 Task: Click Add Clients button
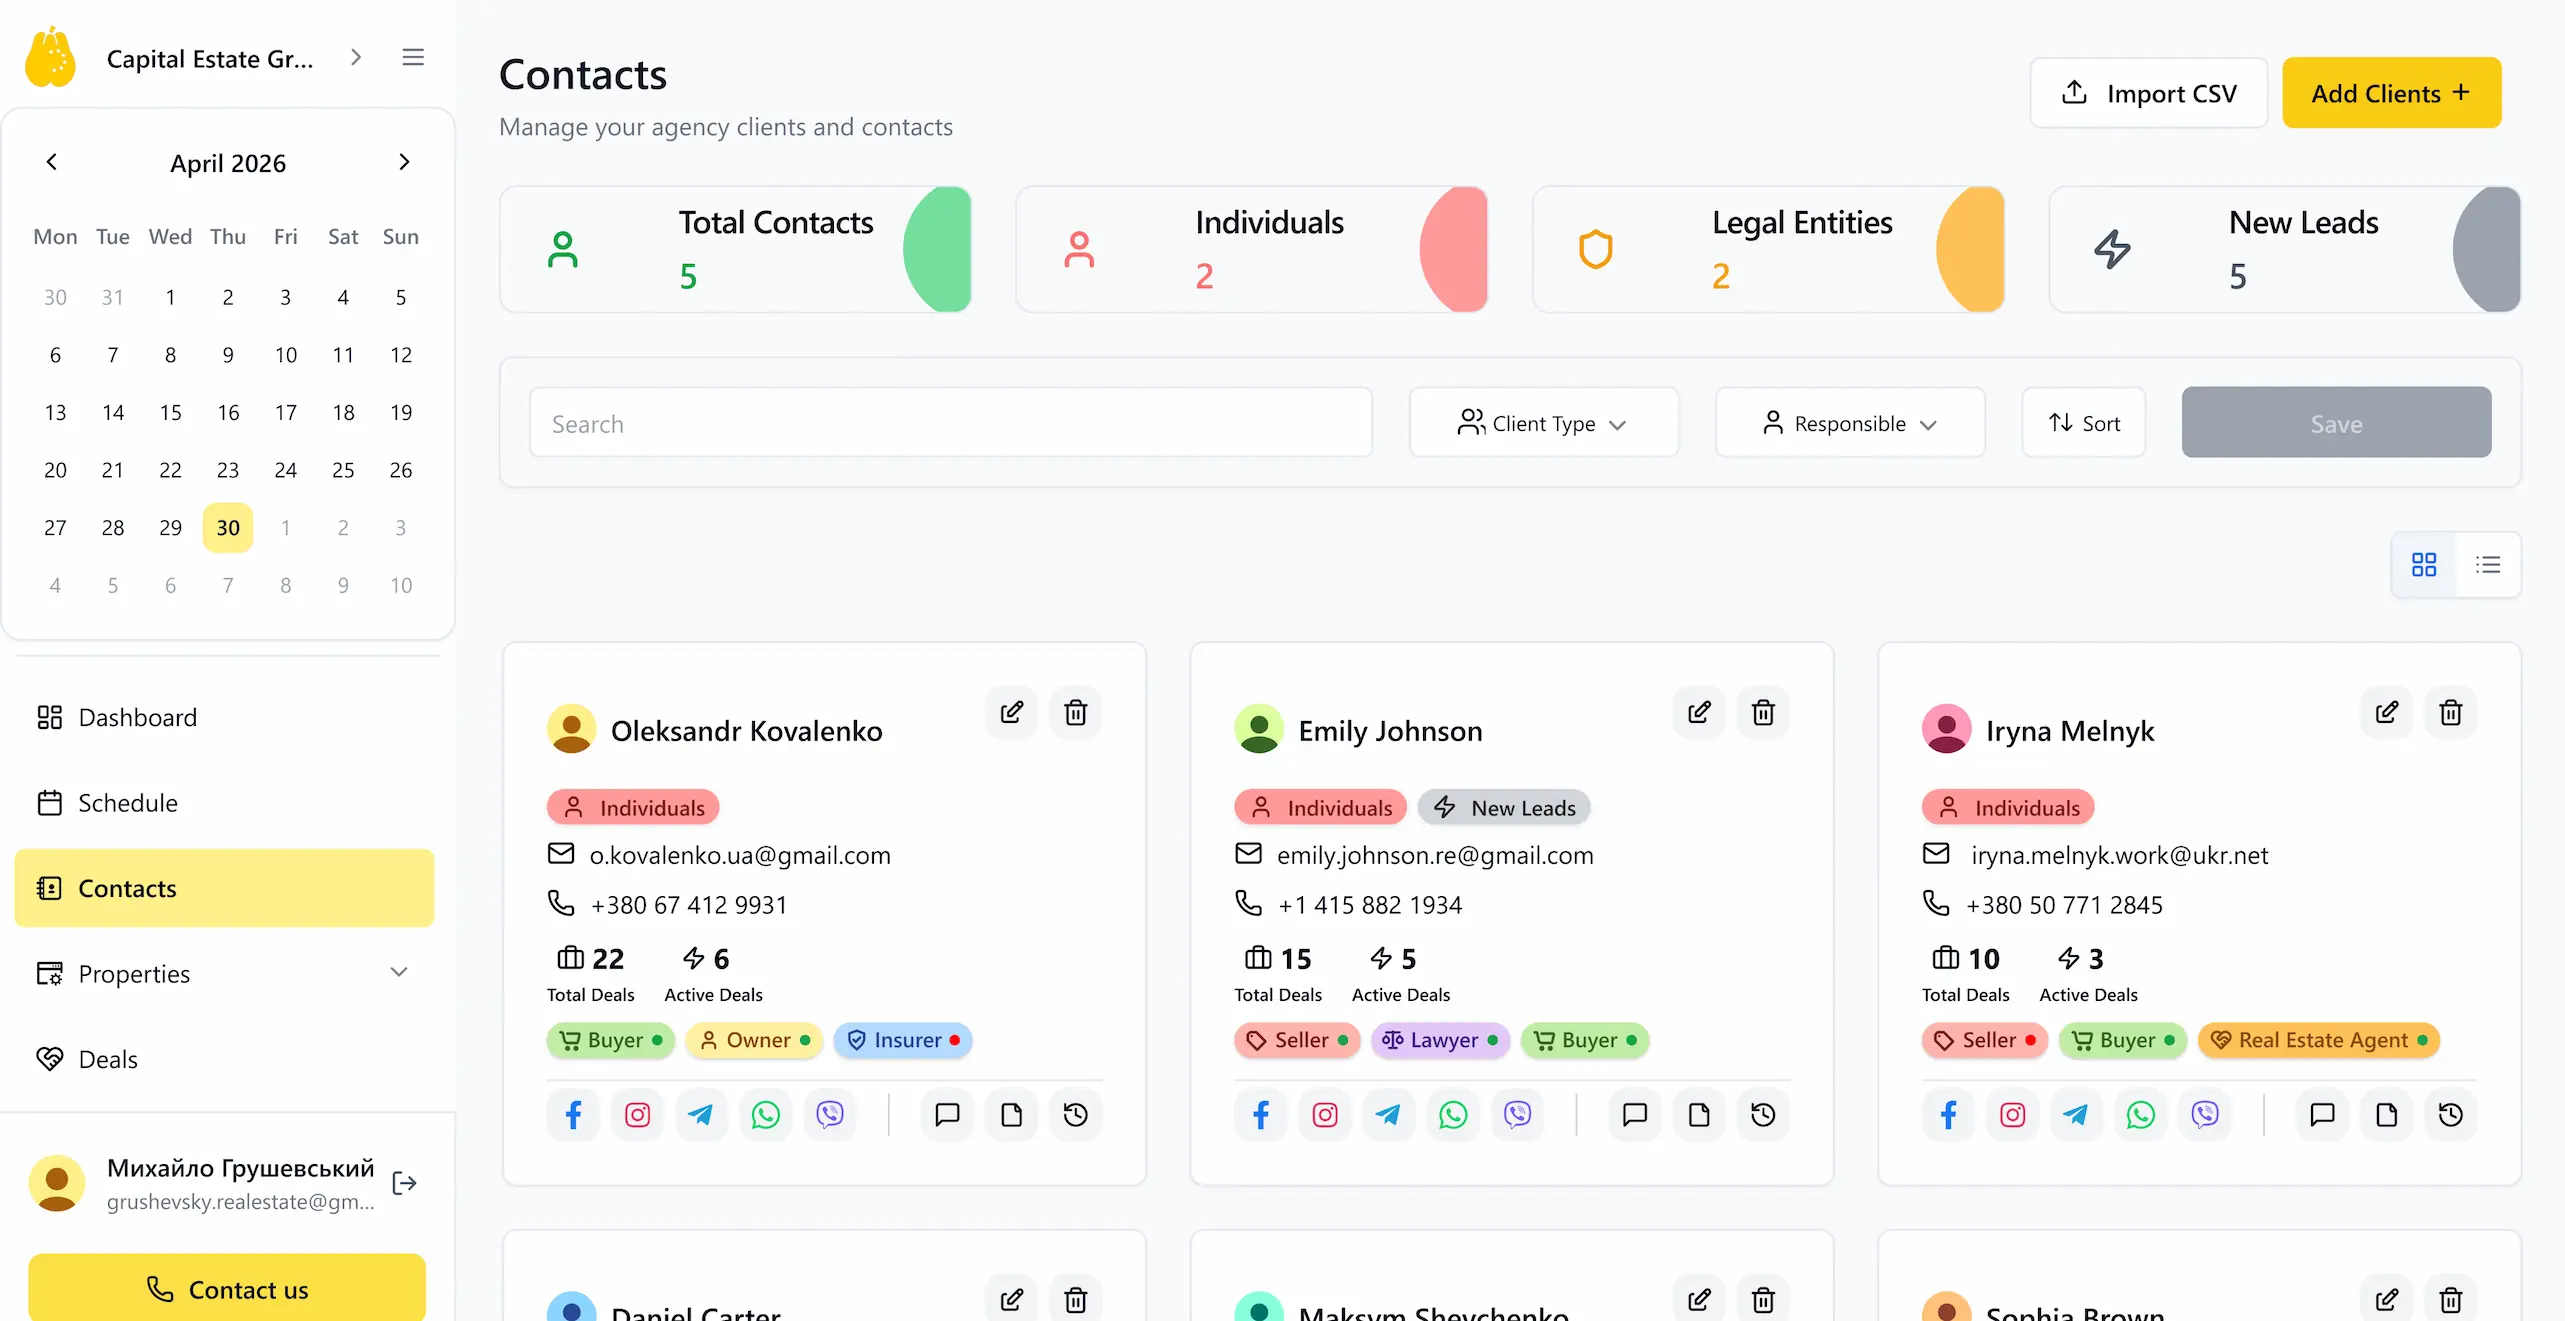pyautogui.click(x=2392, y=93)
